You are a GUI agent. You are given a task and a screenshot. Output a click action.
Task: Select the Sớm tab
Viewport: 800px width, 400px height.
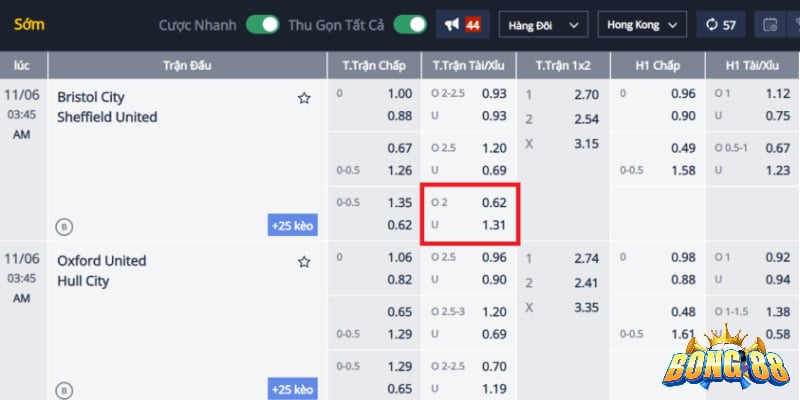tap(29, 24)
